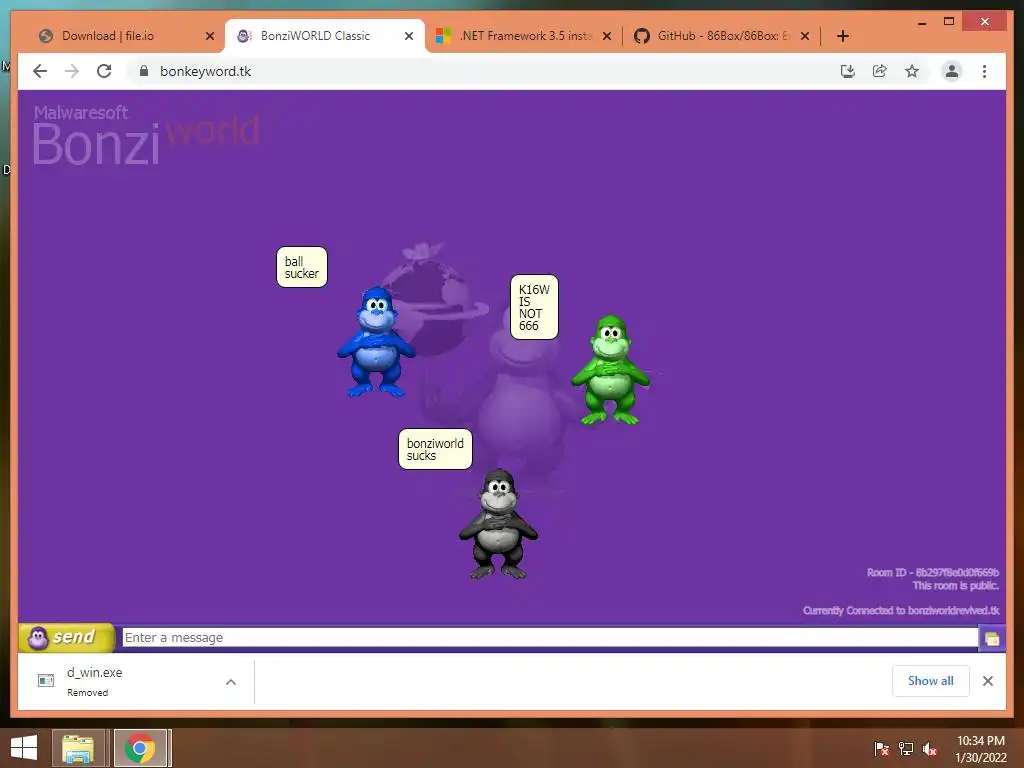This screenshot has height=768, width=1024.
Task: Click the install app icon in address bar
Action: (848, 71)
